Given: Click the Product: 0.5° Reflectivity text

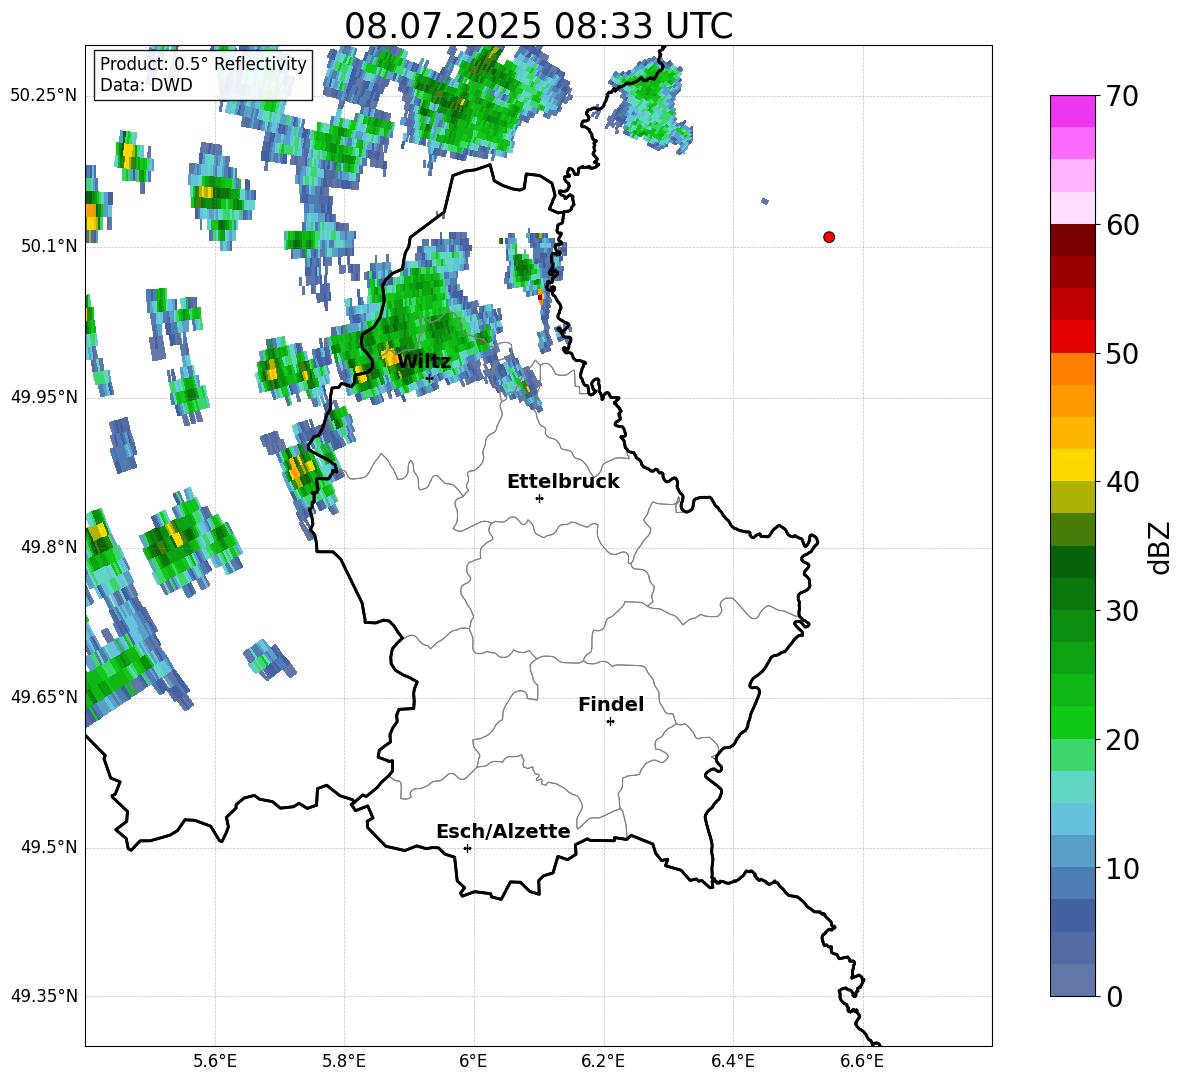Looking at the screenshot, I should 203,64.
